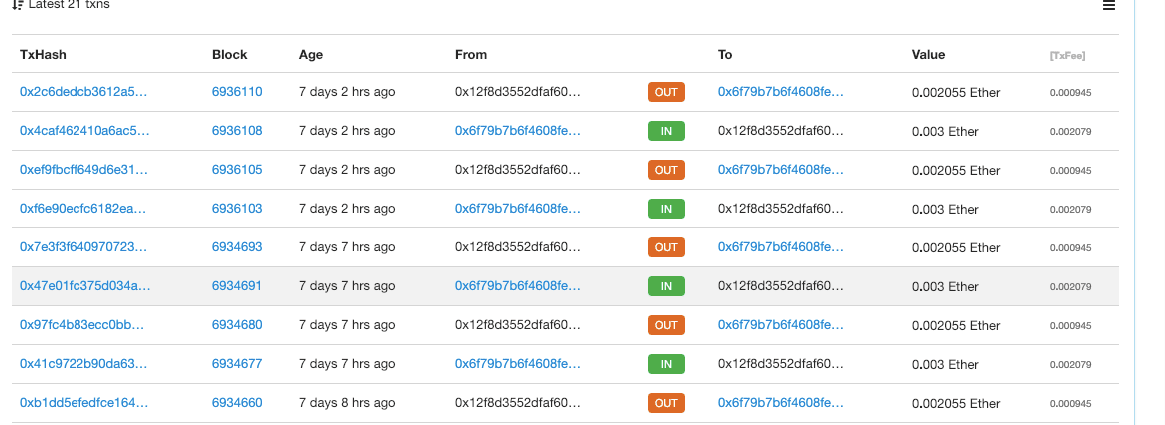Go to block 6936108 details

point(237,131)
